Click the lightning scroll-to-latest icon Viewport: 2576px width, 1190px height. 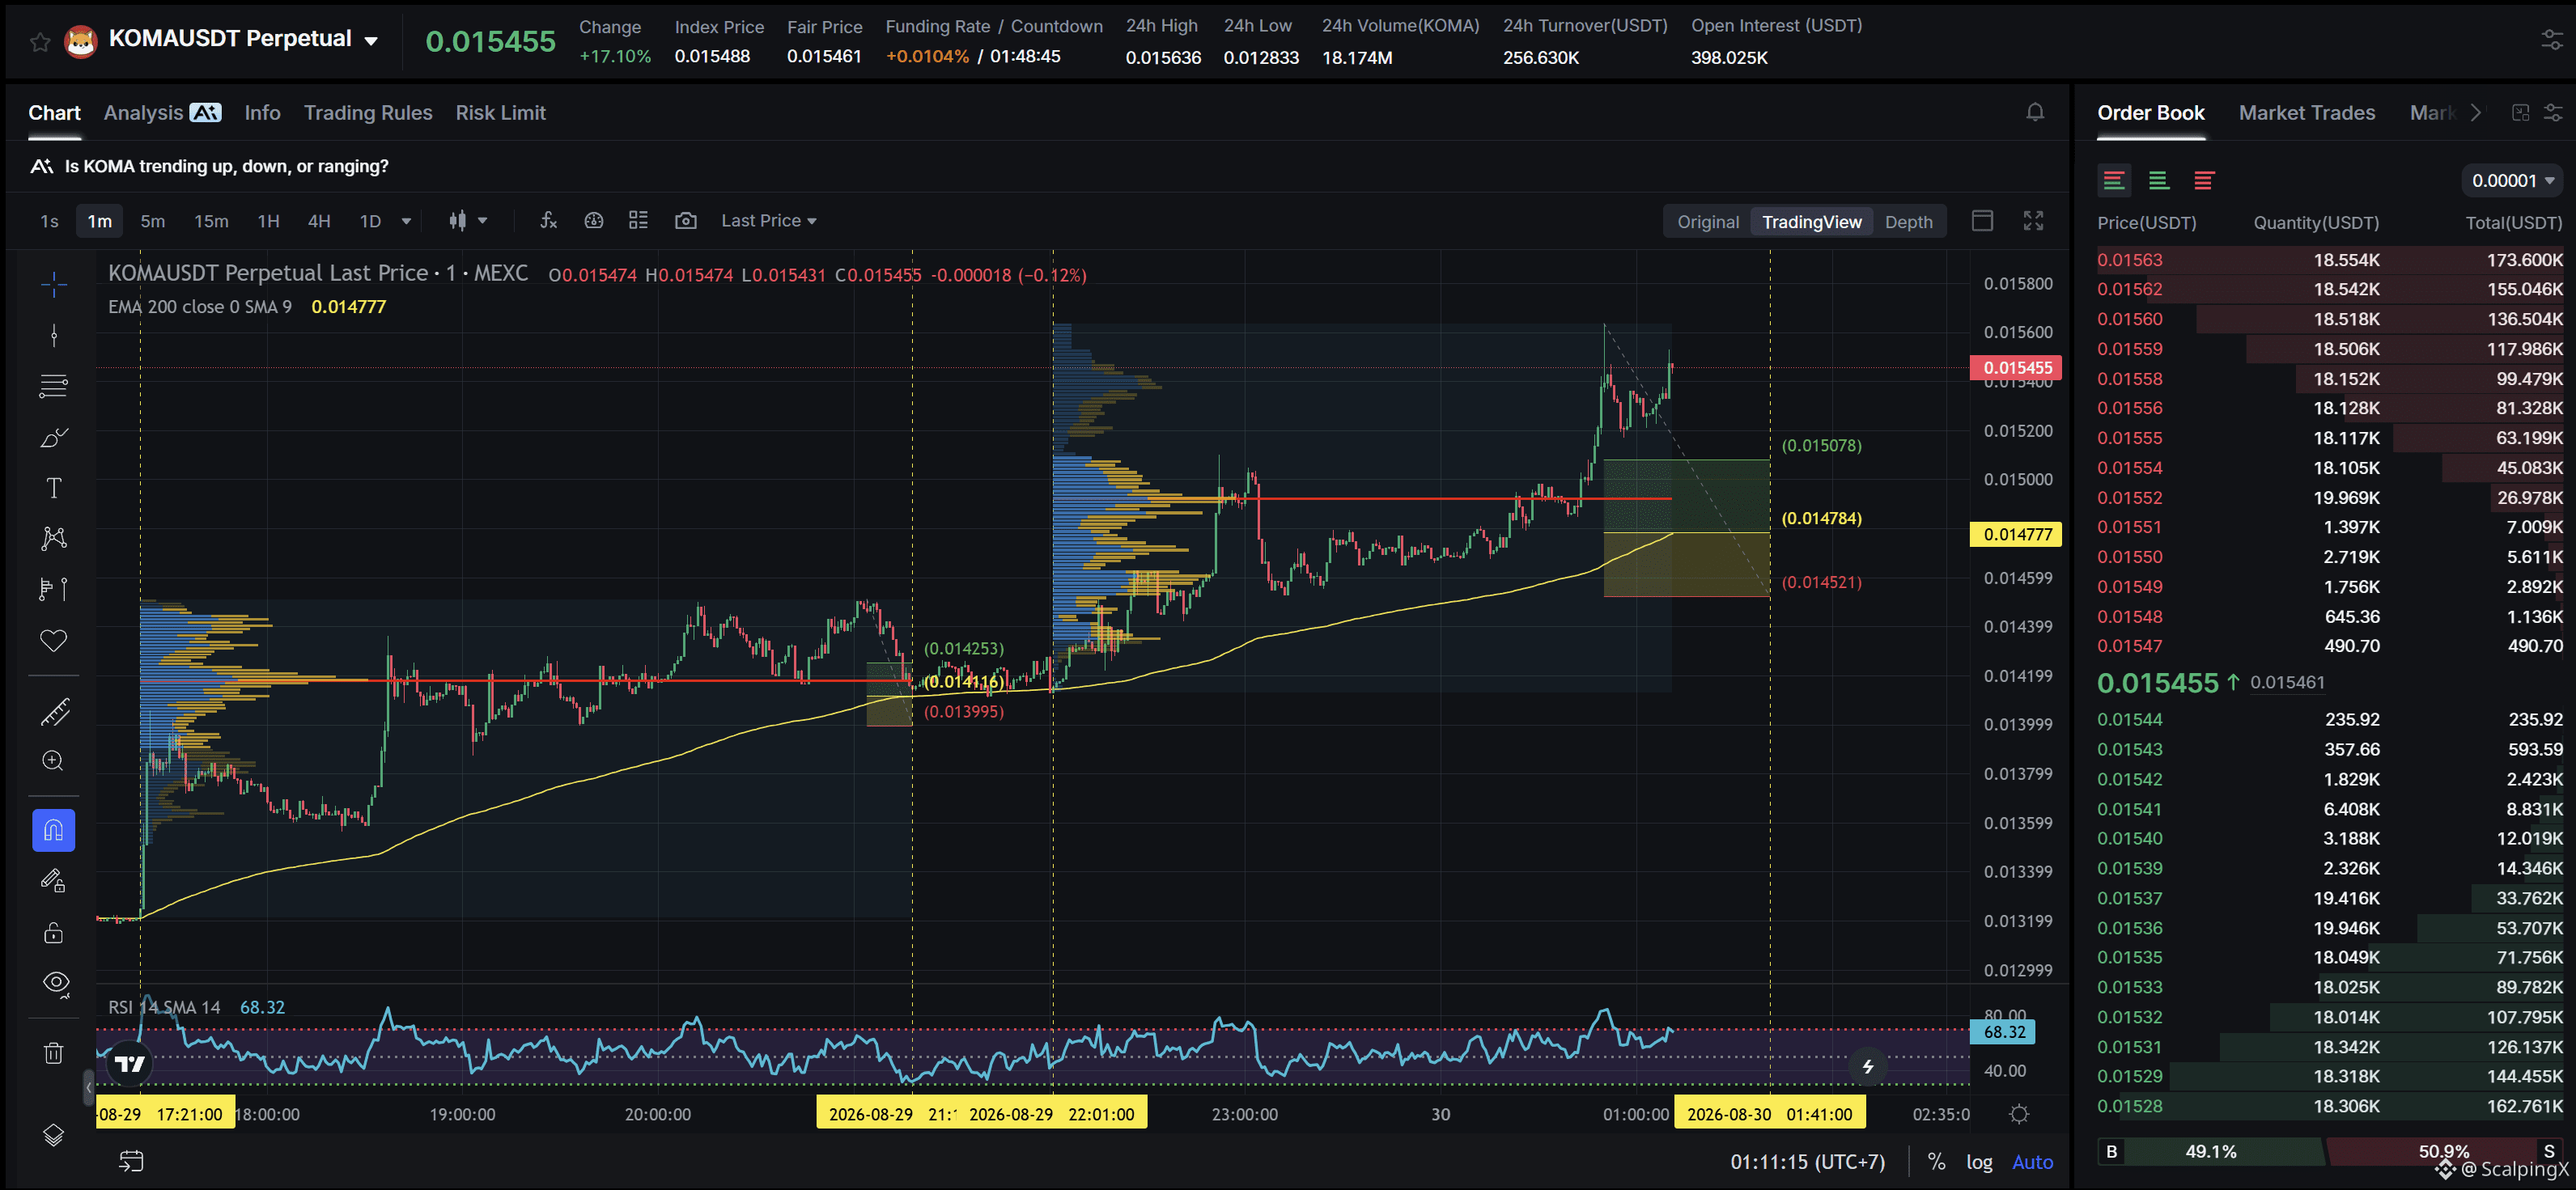[x=1867, y=1067]
